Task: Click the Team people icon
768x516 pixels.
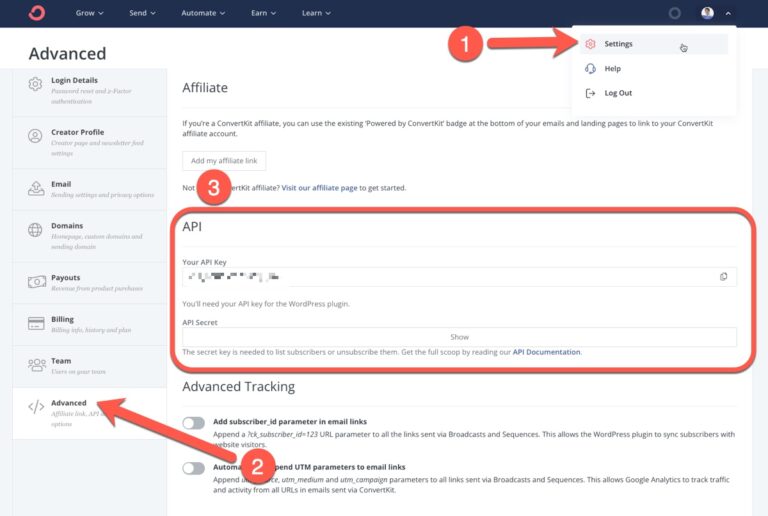Action: click(37, 365)
